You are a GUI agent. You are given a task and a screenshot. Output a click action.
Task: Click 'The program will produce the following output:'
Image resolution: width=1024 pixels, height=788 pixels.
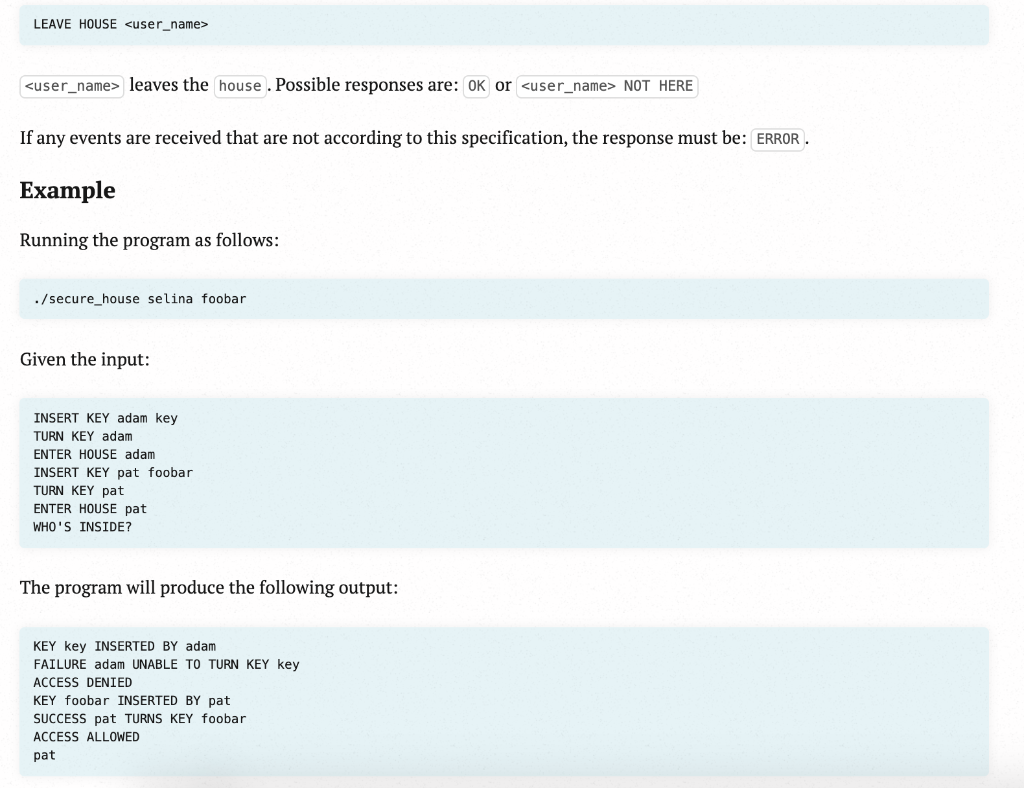(209, 588)
